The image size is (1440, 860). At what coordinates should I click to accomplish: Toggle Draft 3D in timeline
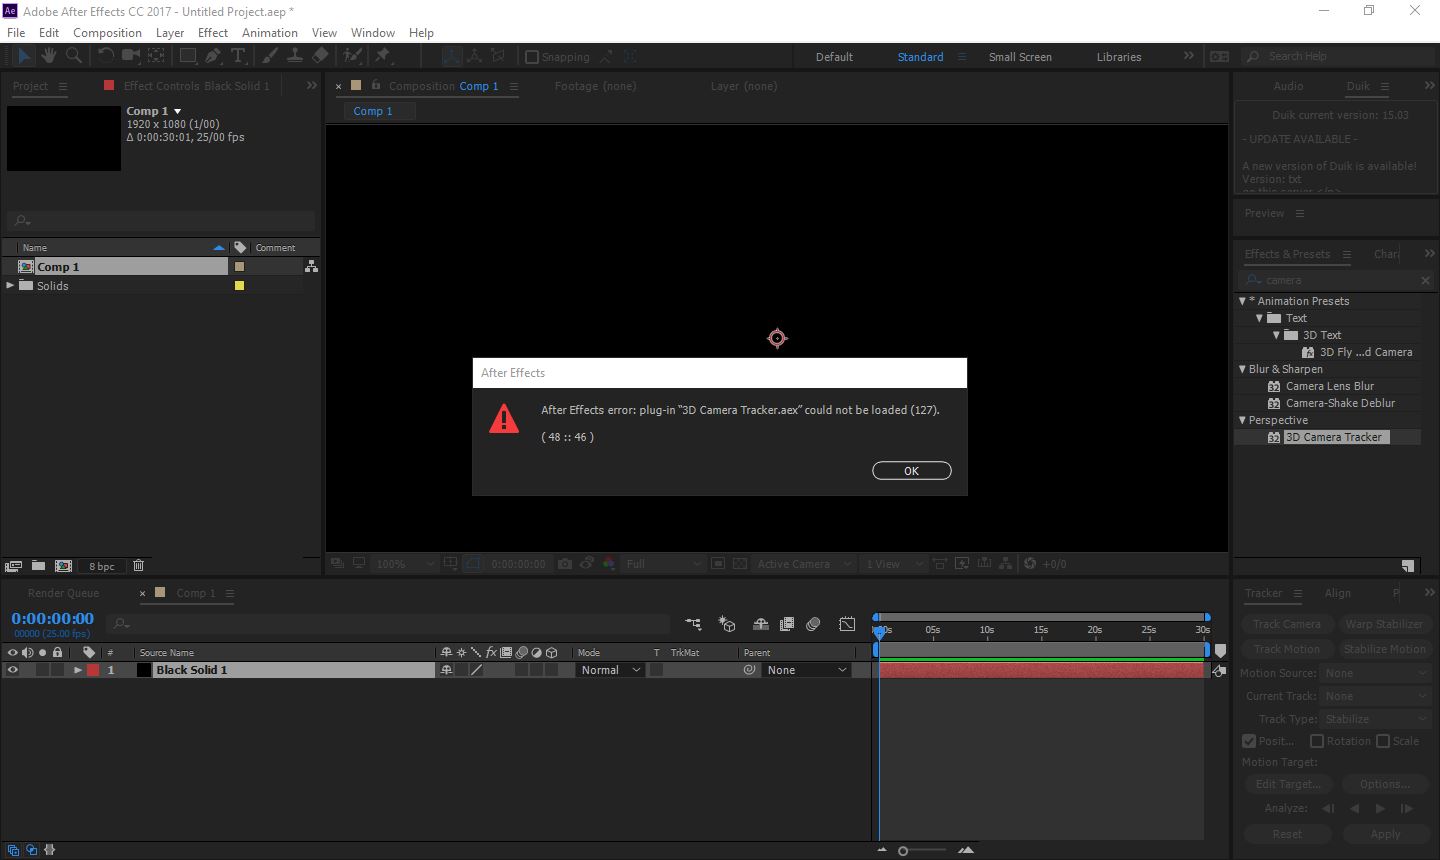[x=727, y=624]
